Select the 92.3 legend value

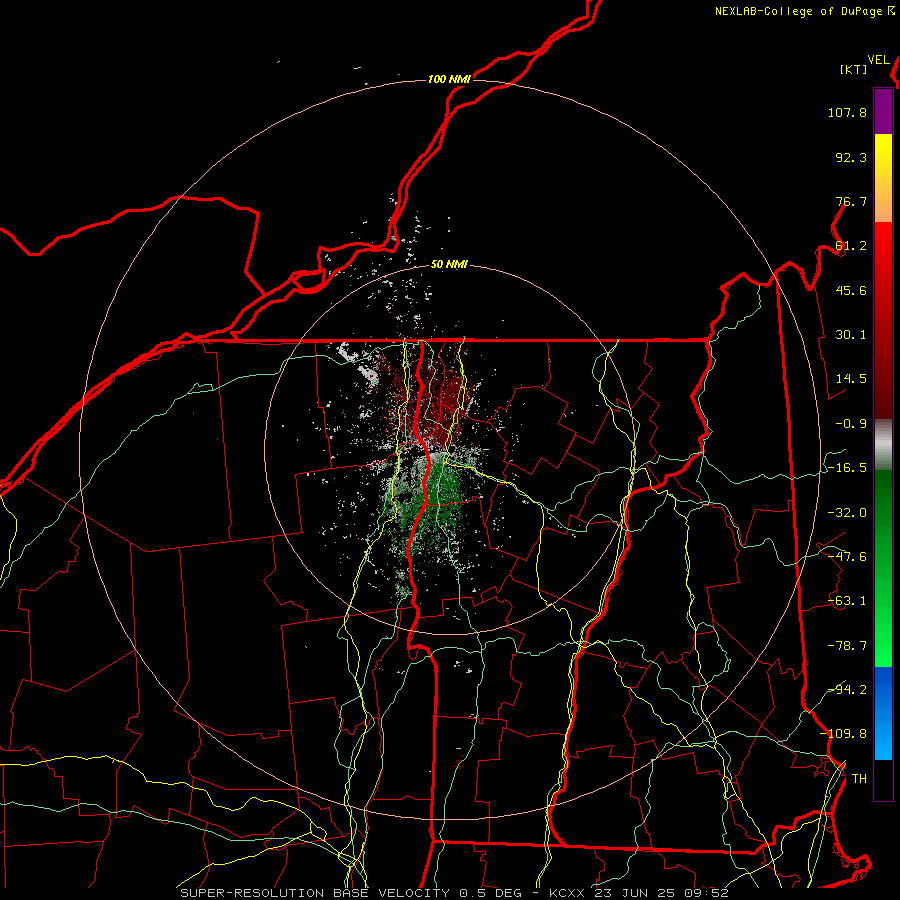851,157
